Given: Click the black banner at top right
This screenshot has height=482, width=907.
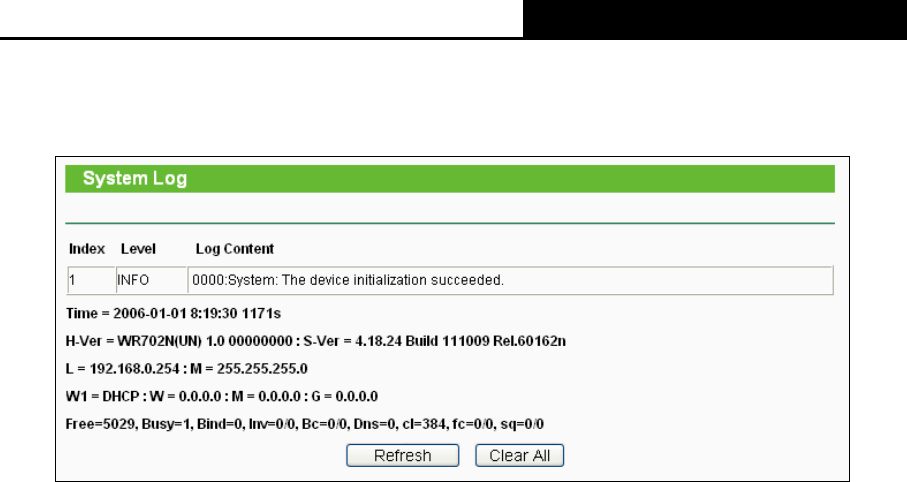Looking at the screenshot, I should click(x=715, y=19).
